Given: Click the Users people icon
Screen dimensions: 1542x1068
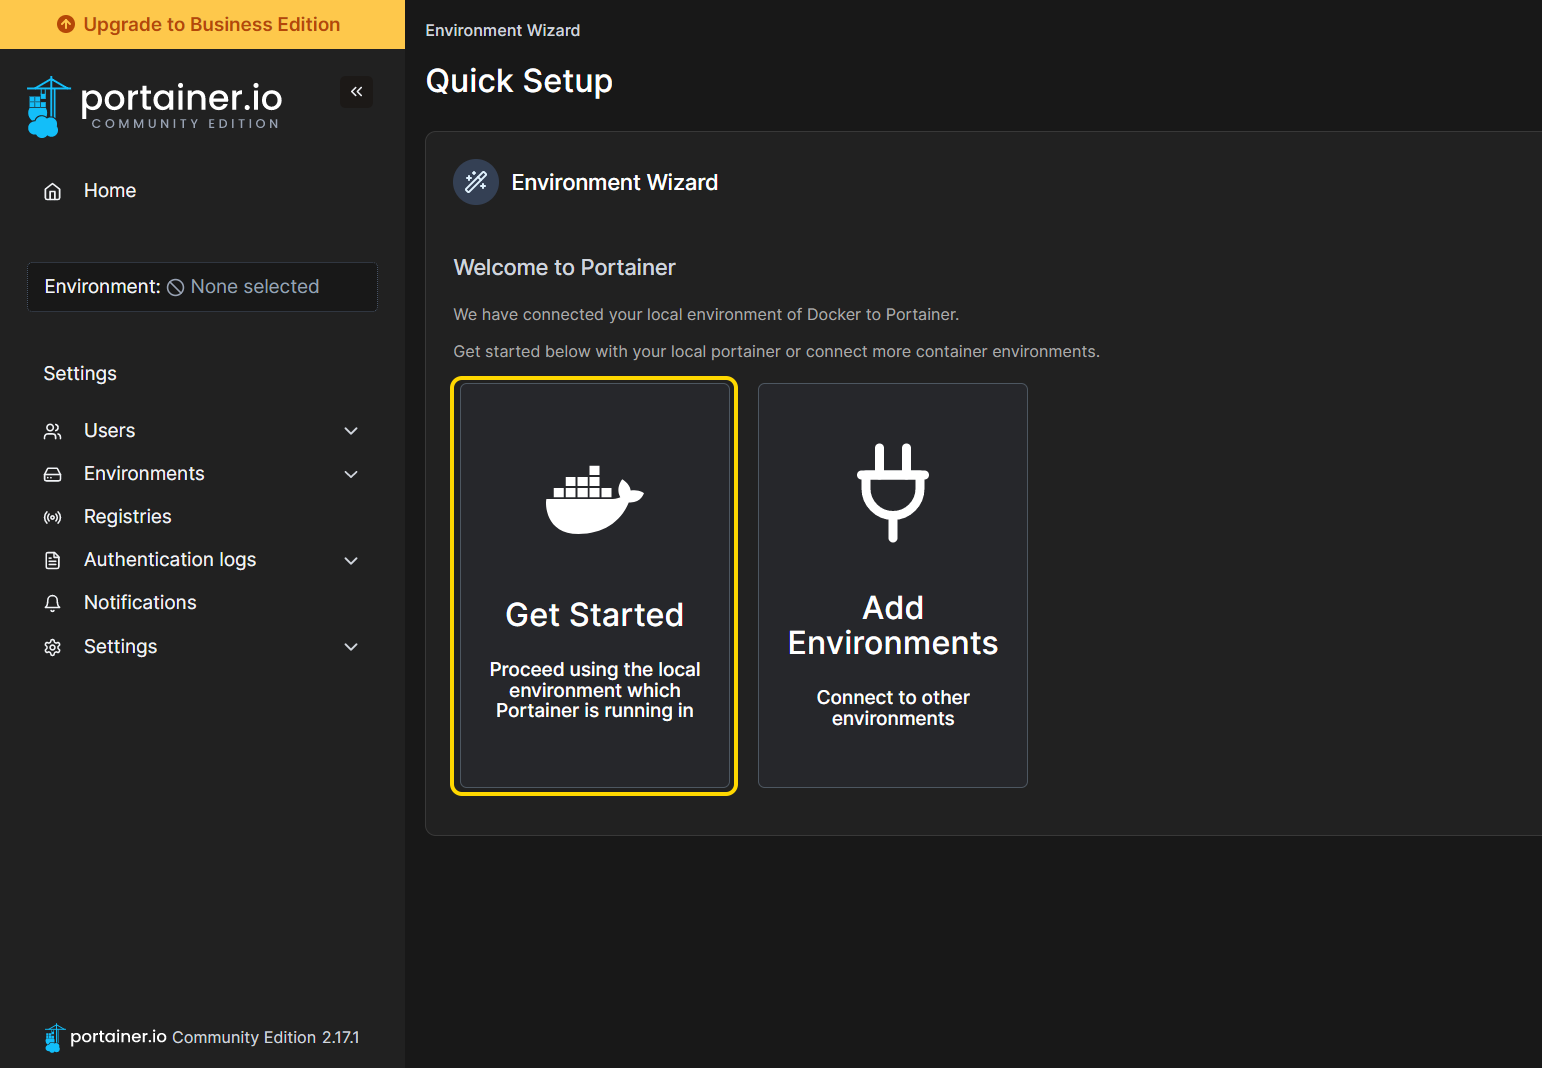Looking at the screenshot, I should pyautogui.click(x=53, y=431).
